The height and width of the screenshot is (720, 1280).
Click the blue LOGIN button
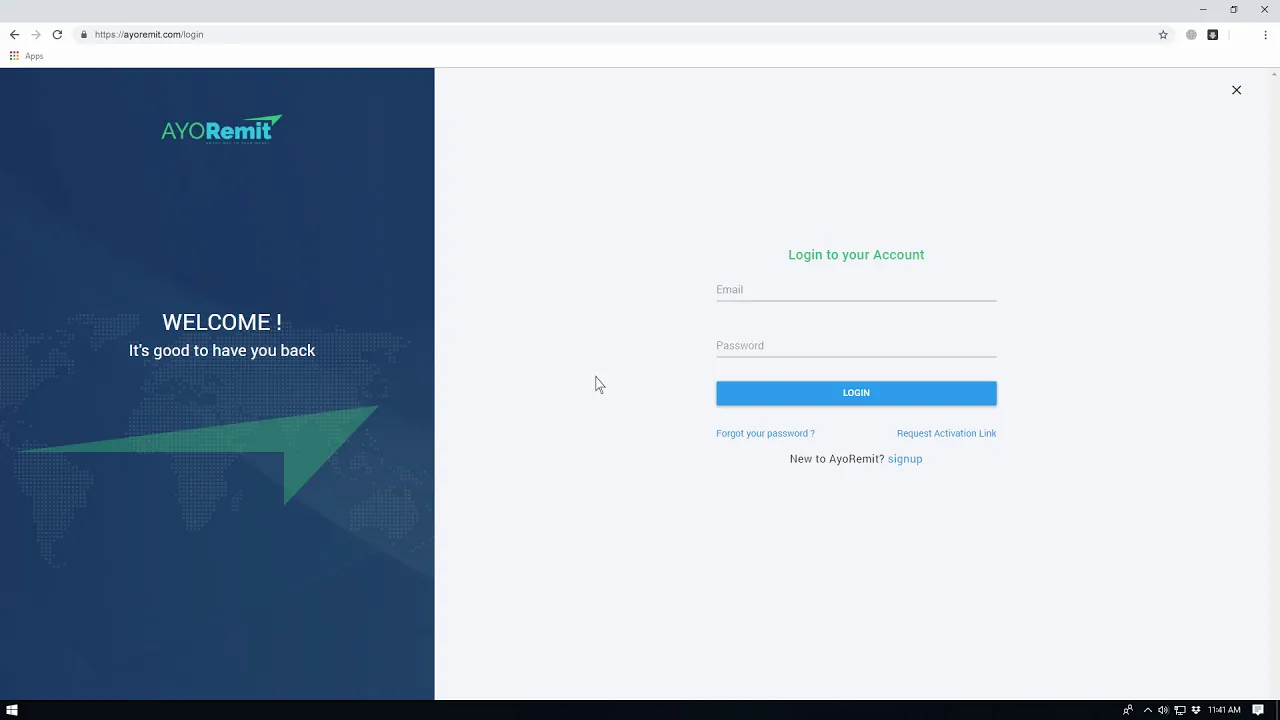point(856,393)
